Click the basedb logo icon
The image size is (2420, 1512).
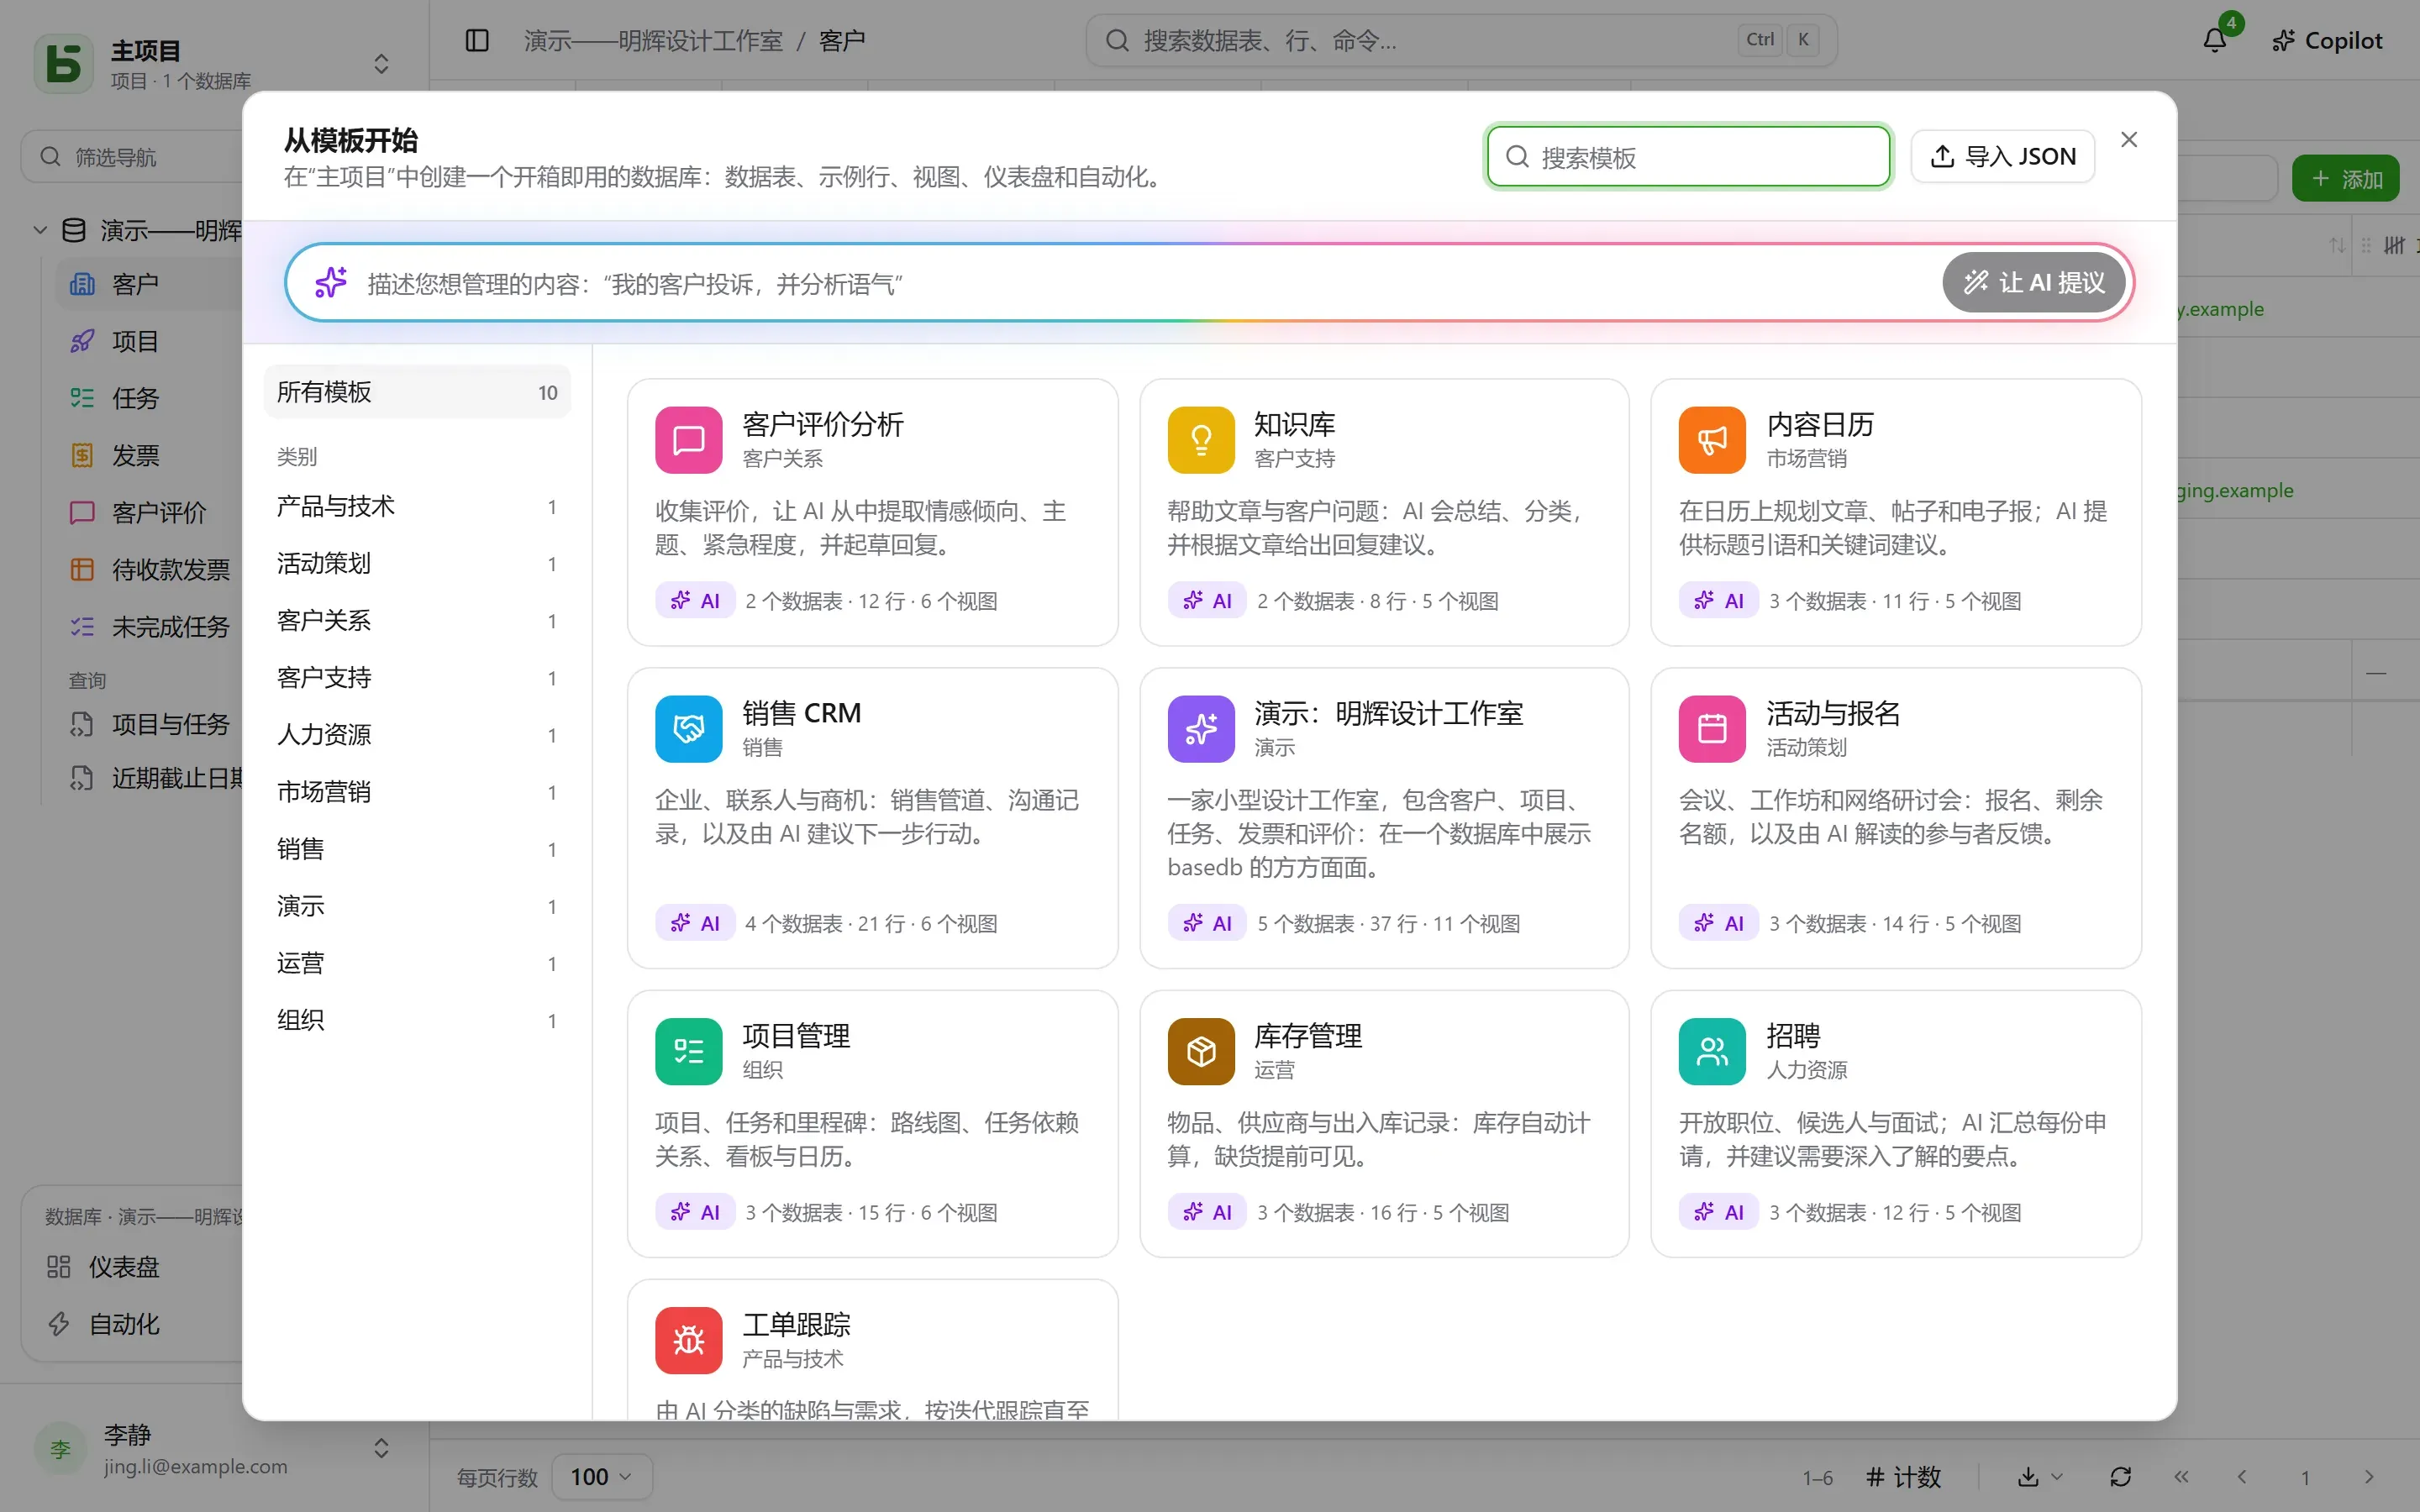tap(64, 63)
